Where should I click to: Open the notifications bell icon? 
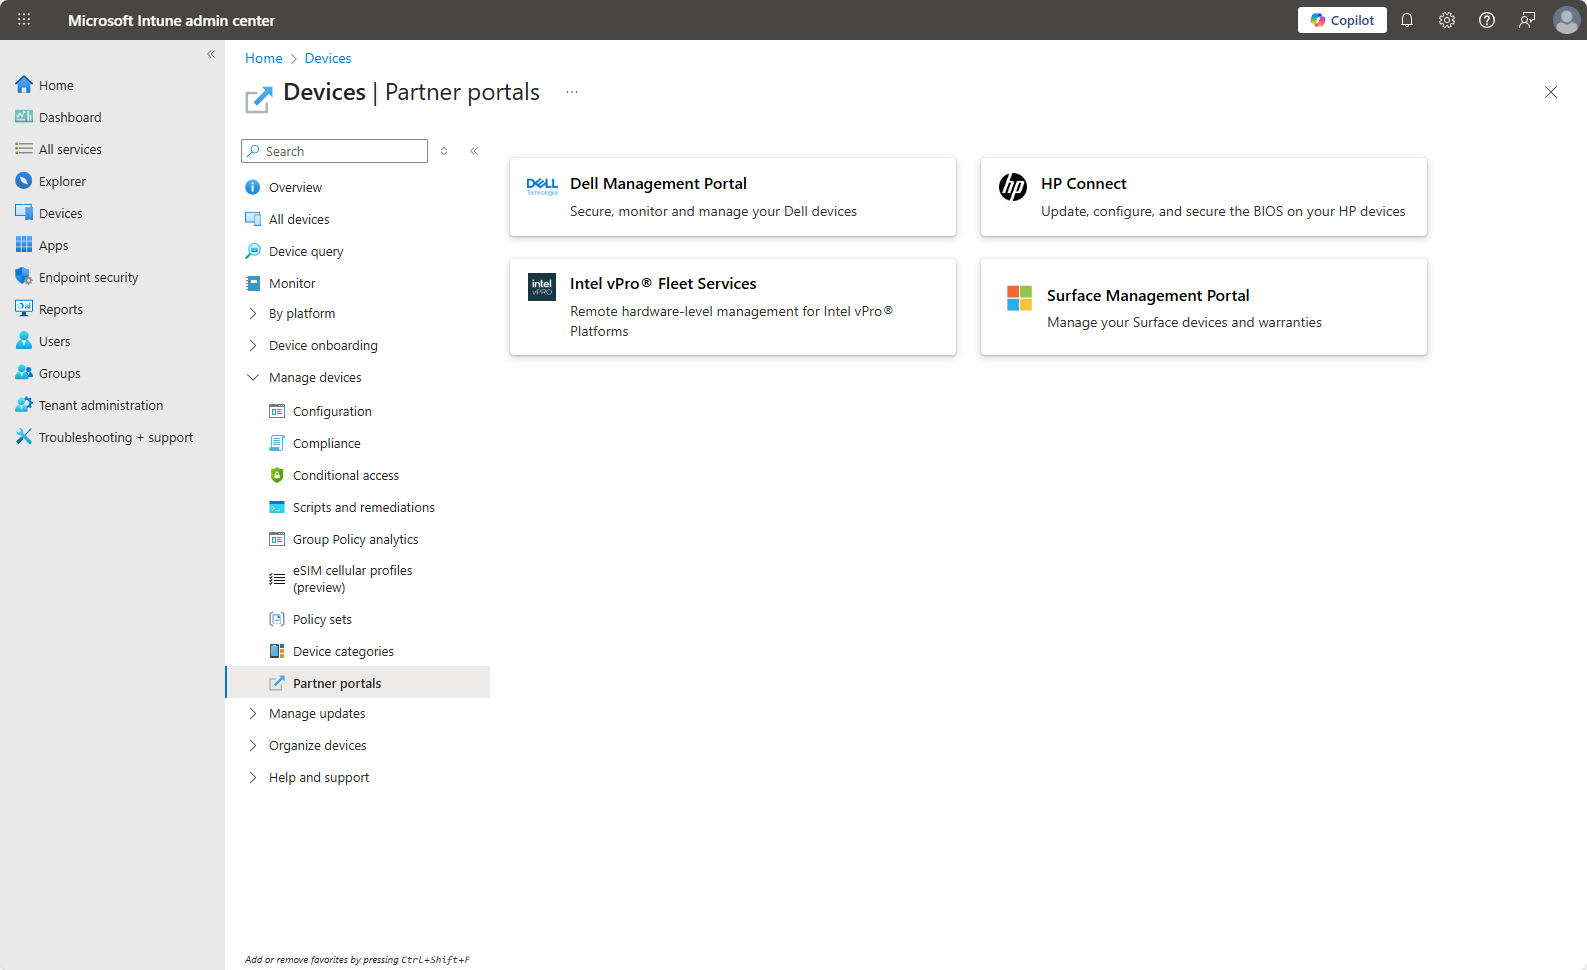pyautogui.click(x=1407, y=20)
